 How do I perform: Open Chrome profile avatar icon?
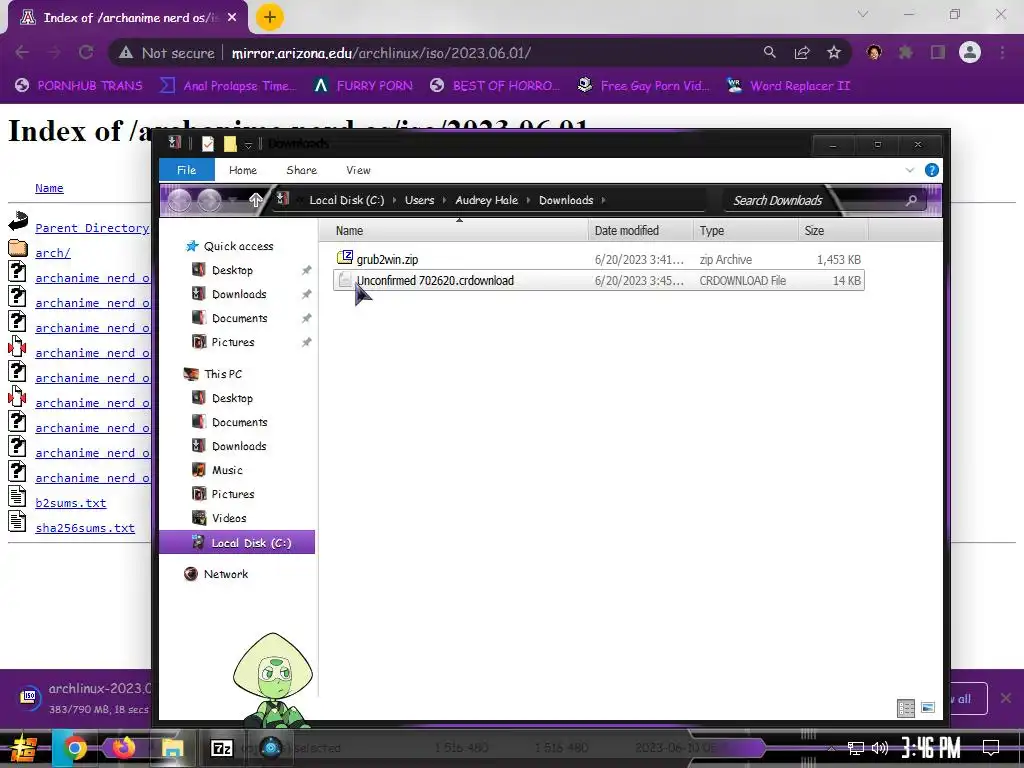pos(970,52)
